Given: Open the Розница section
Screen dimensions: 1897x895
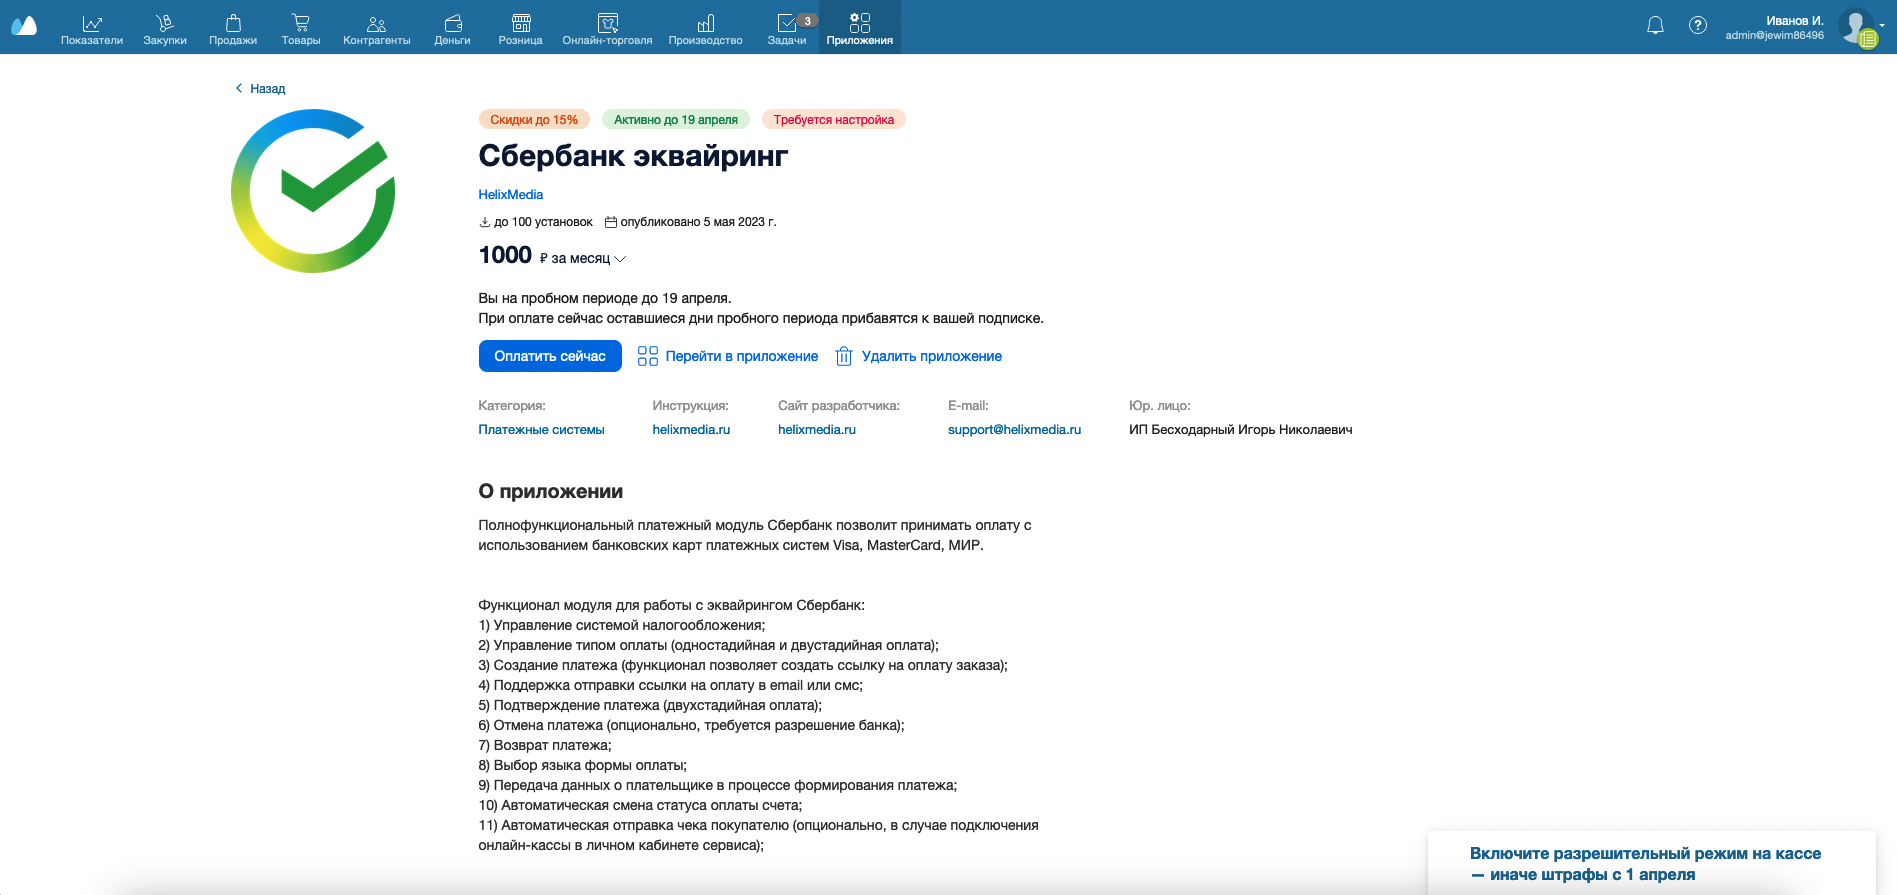Looking at the screenshot, I should pos(521,28).
